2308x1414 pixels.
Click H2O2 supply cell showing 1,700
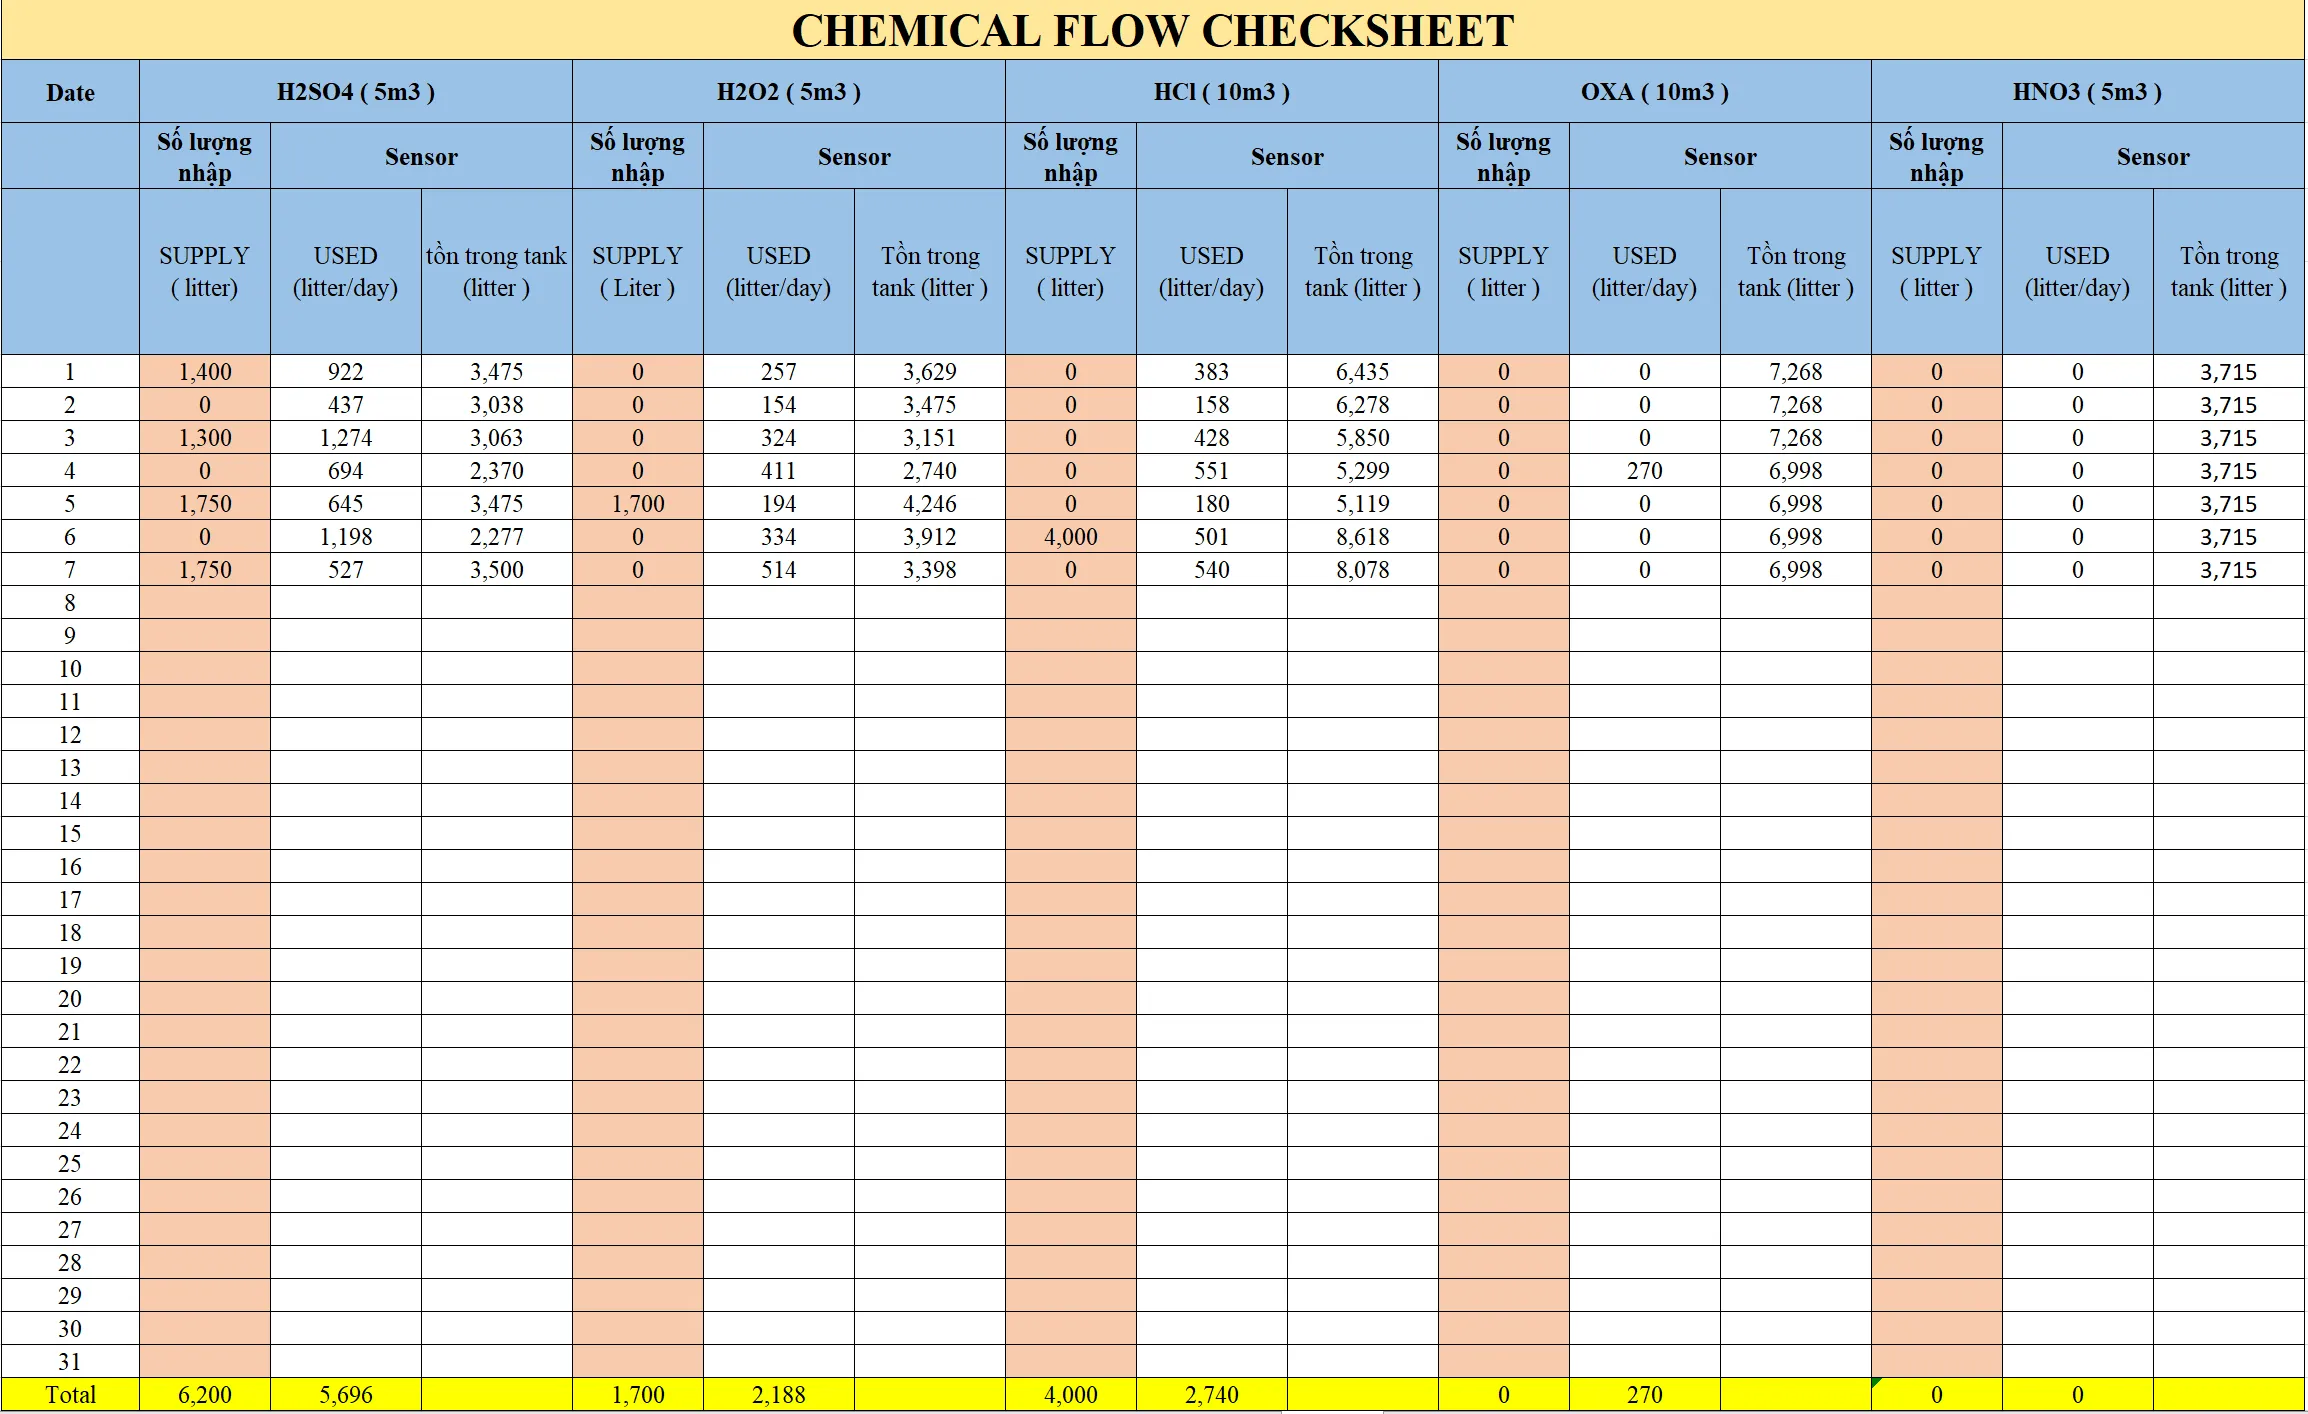point(638,504)
